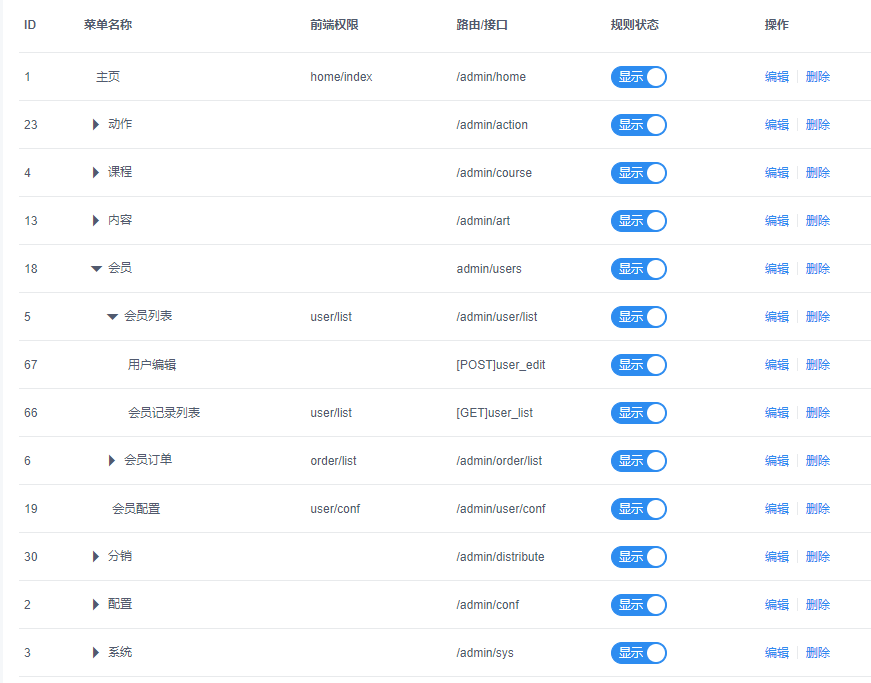Toggle the 显示 switch for 分销

[x=638, y=557]
